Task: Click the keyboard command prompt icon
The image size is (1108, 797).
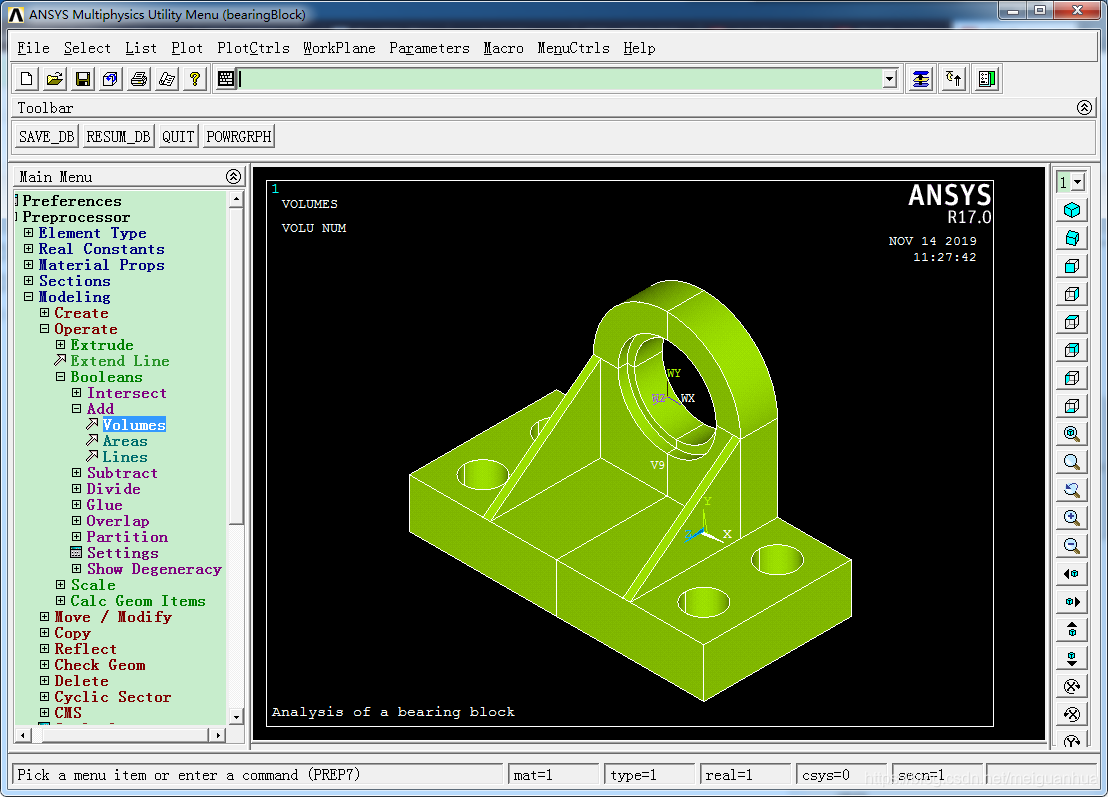Action: click(225, 79)
